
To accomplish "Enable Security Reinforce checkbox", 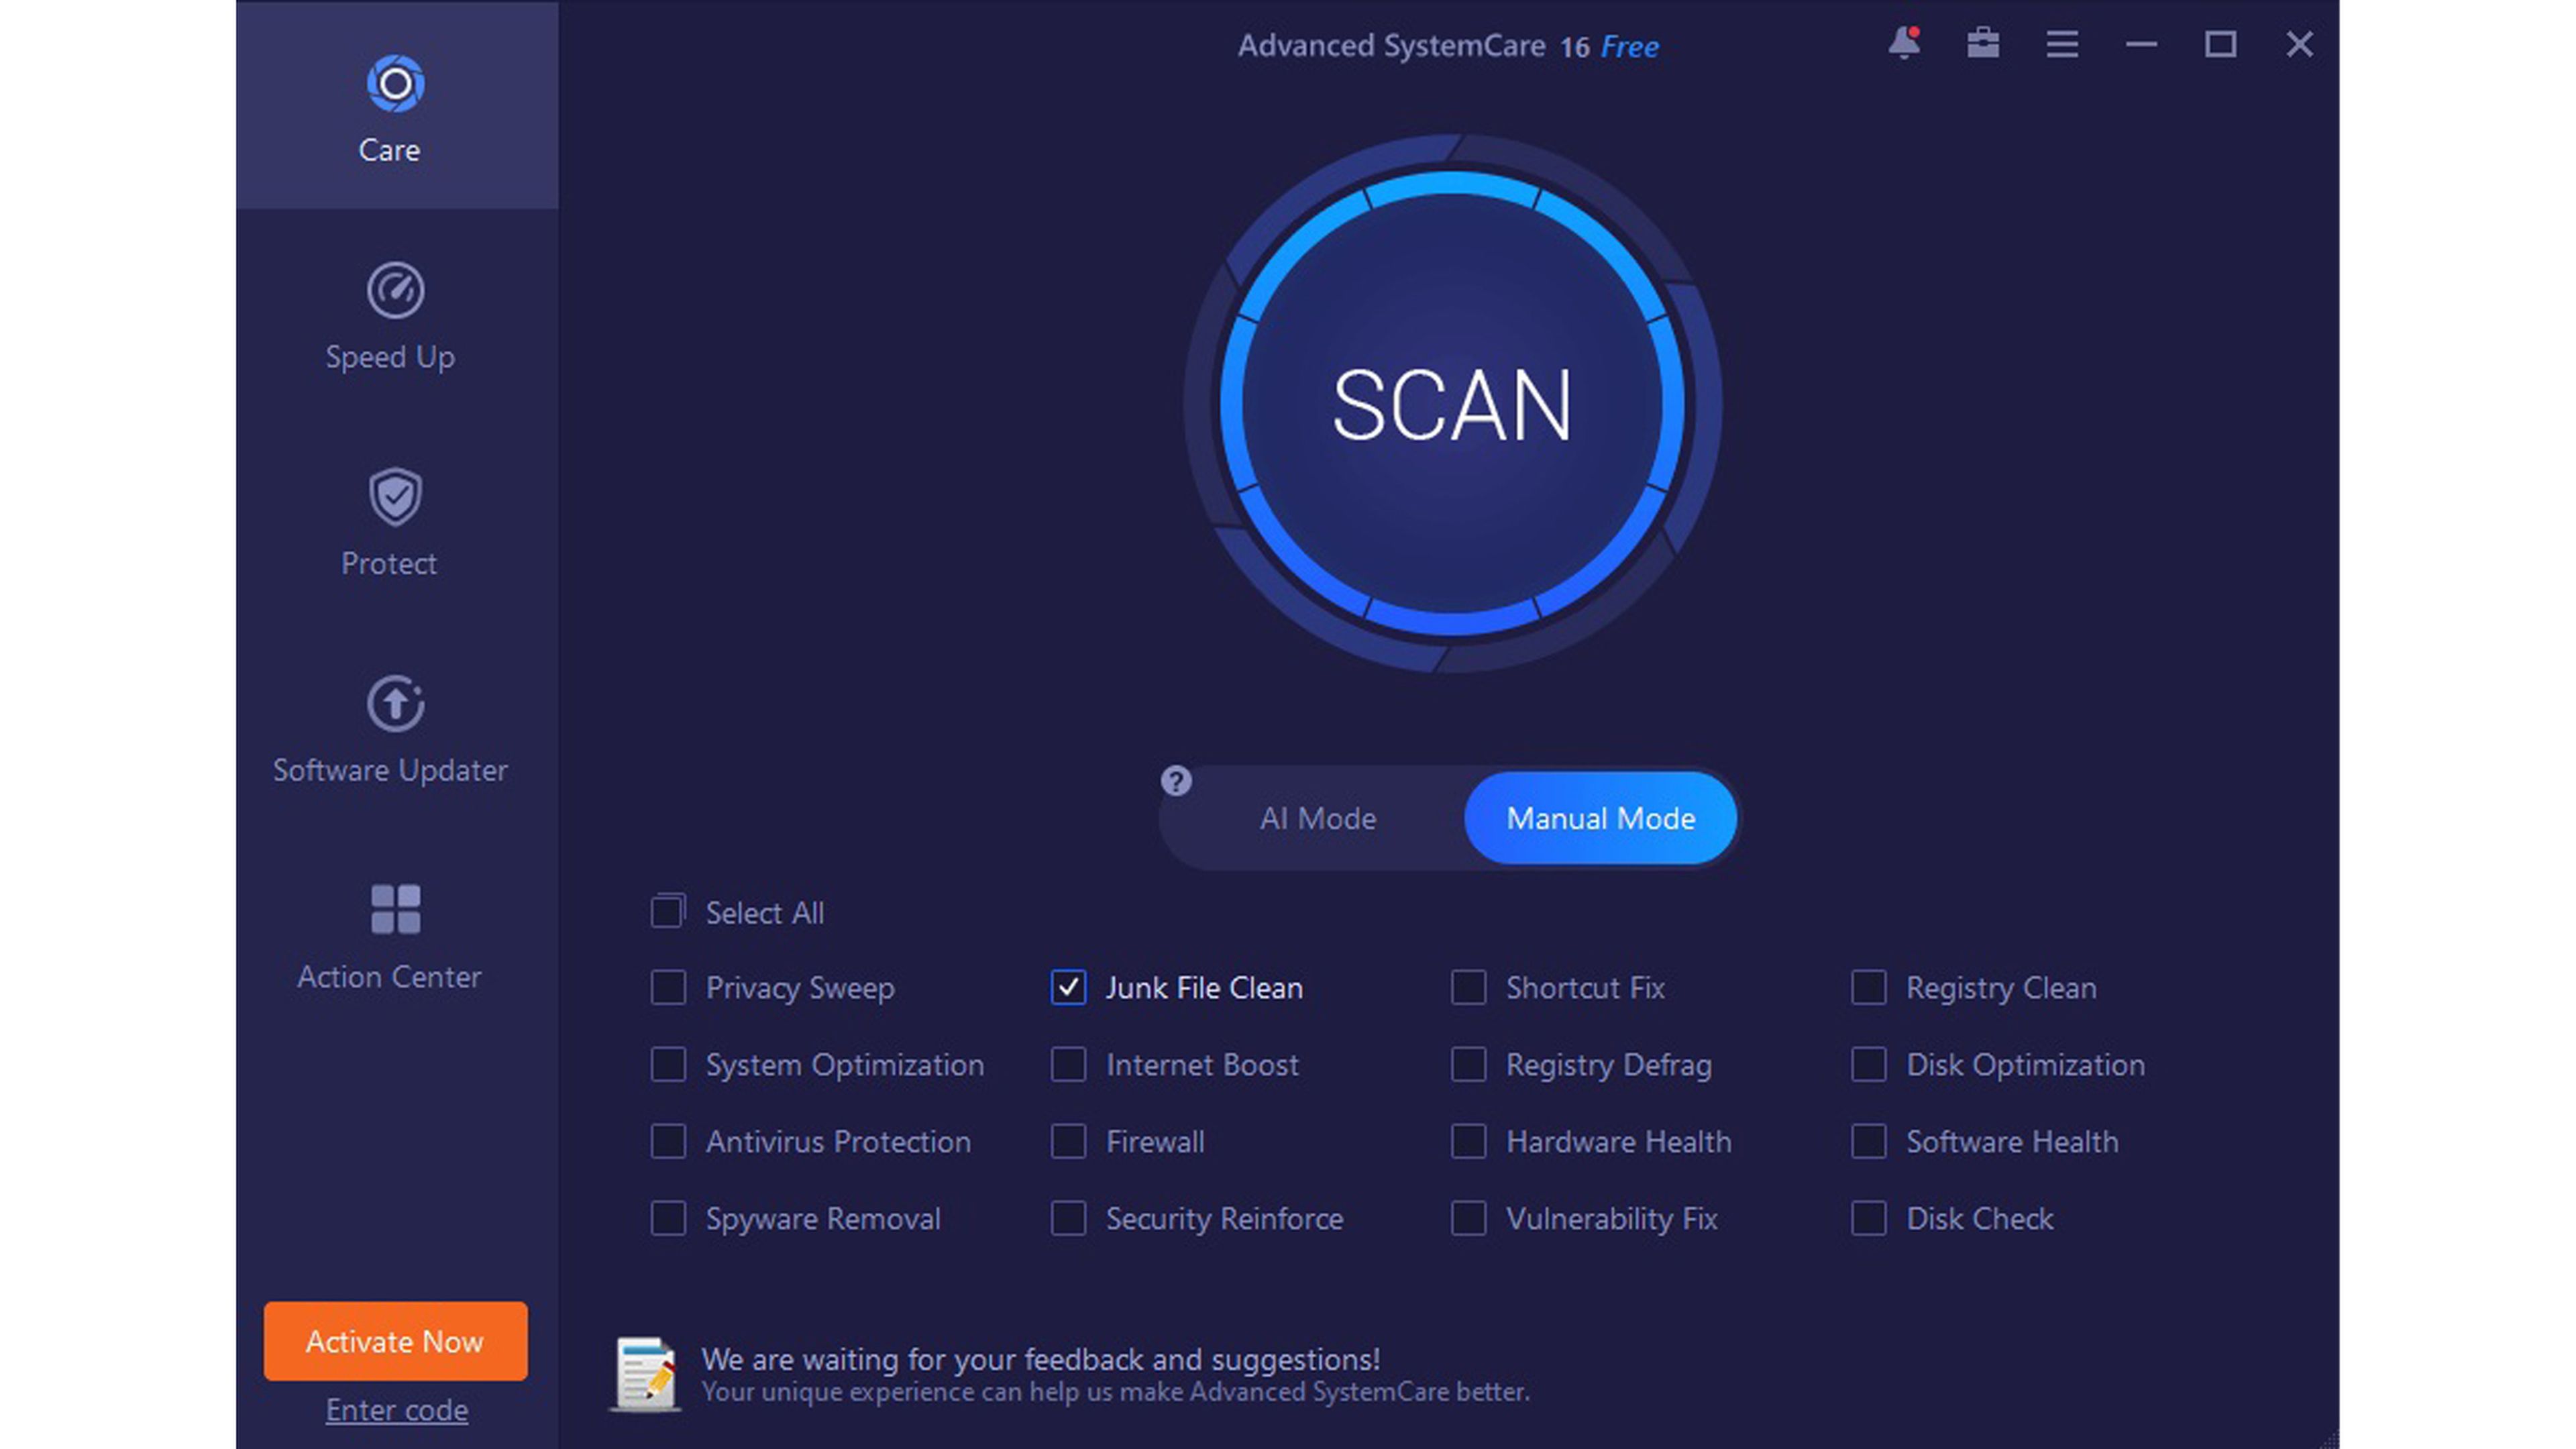I will [1068, 1219].
